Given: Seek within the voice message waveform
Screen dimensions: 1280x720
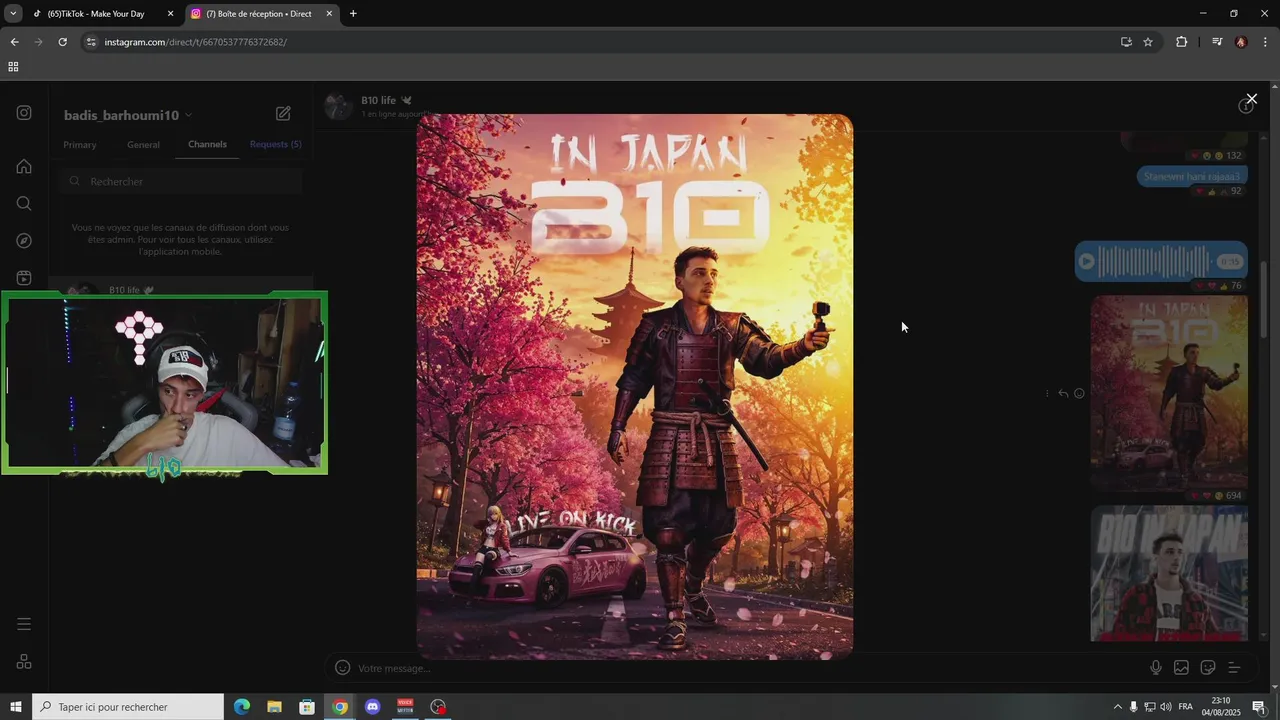Looking at the screenshot, I should click(x=1155, y=262).
